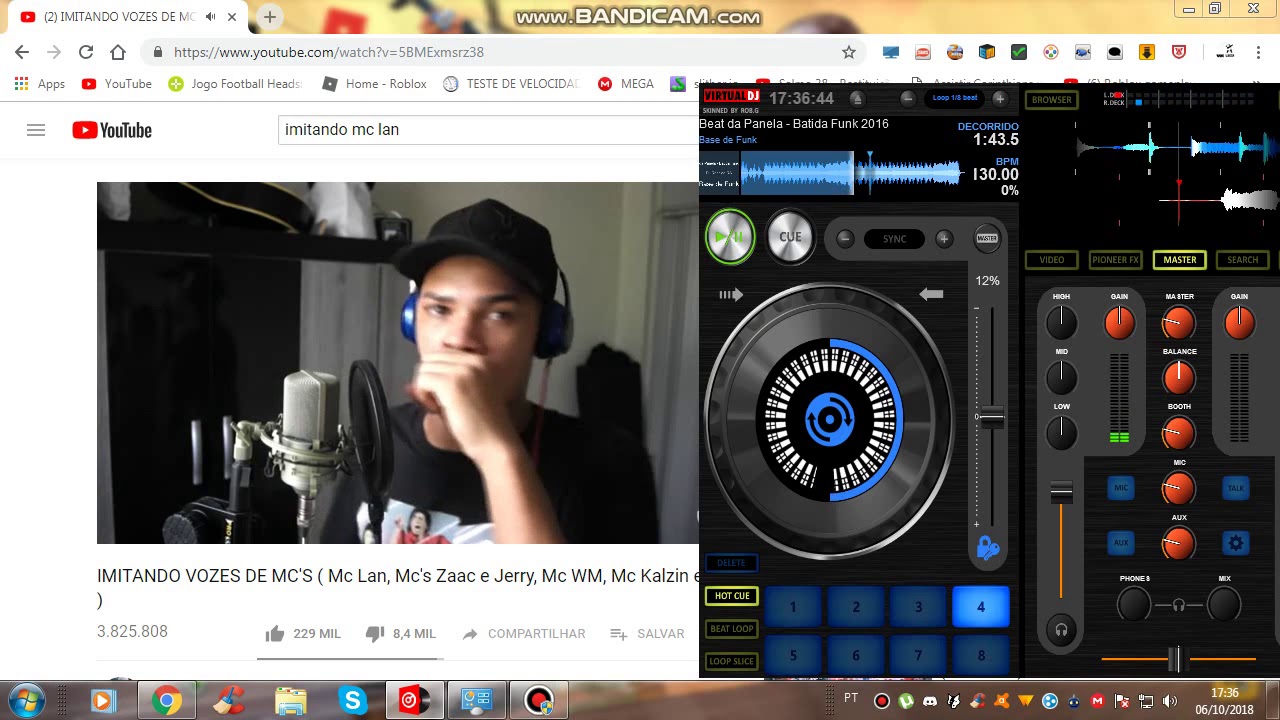1280x720 pixels.
Task: Click the song overview waveform
Action: (x=852, y=173)
